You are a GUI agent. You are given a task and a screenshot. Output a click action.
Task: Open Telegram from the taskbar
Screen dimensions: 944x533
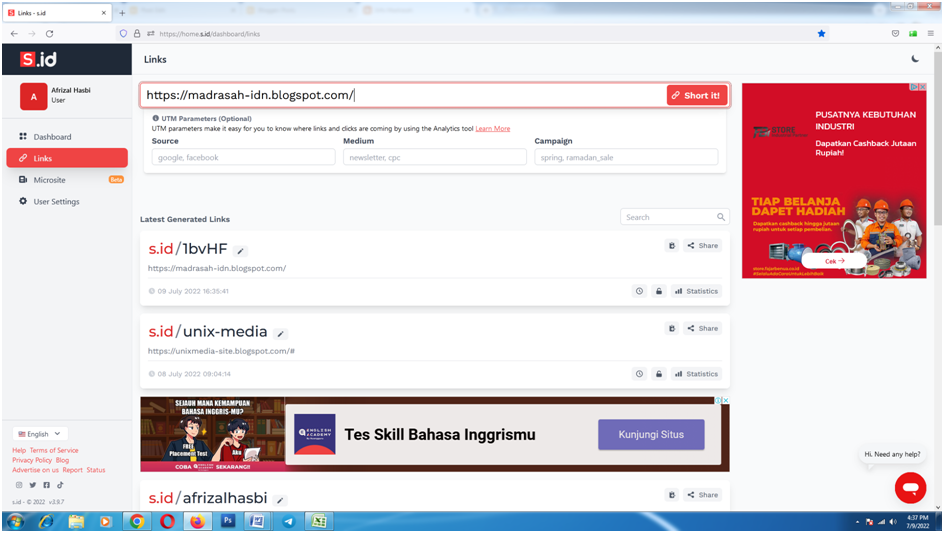coord(288,522)
